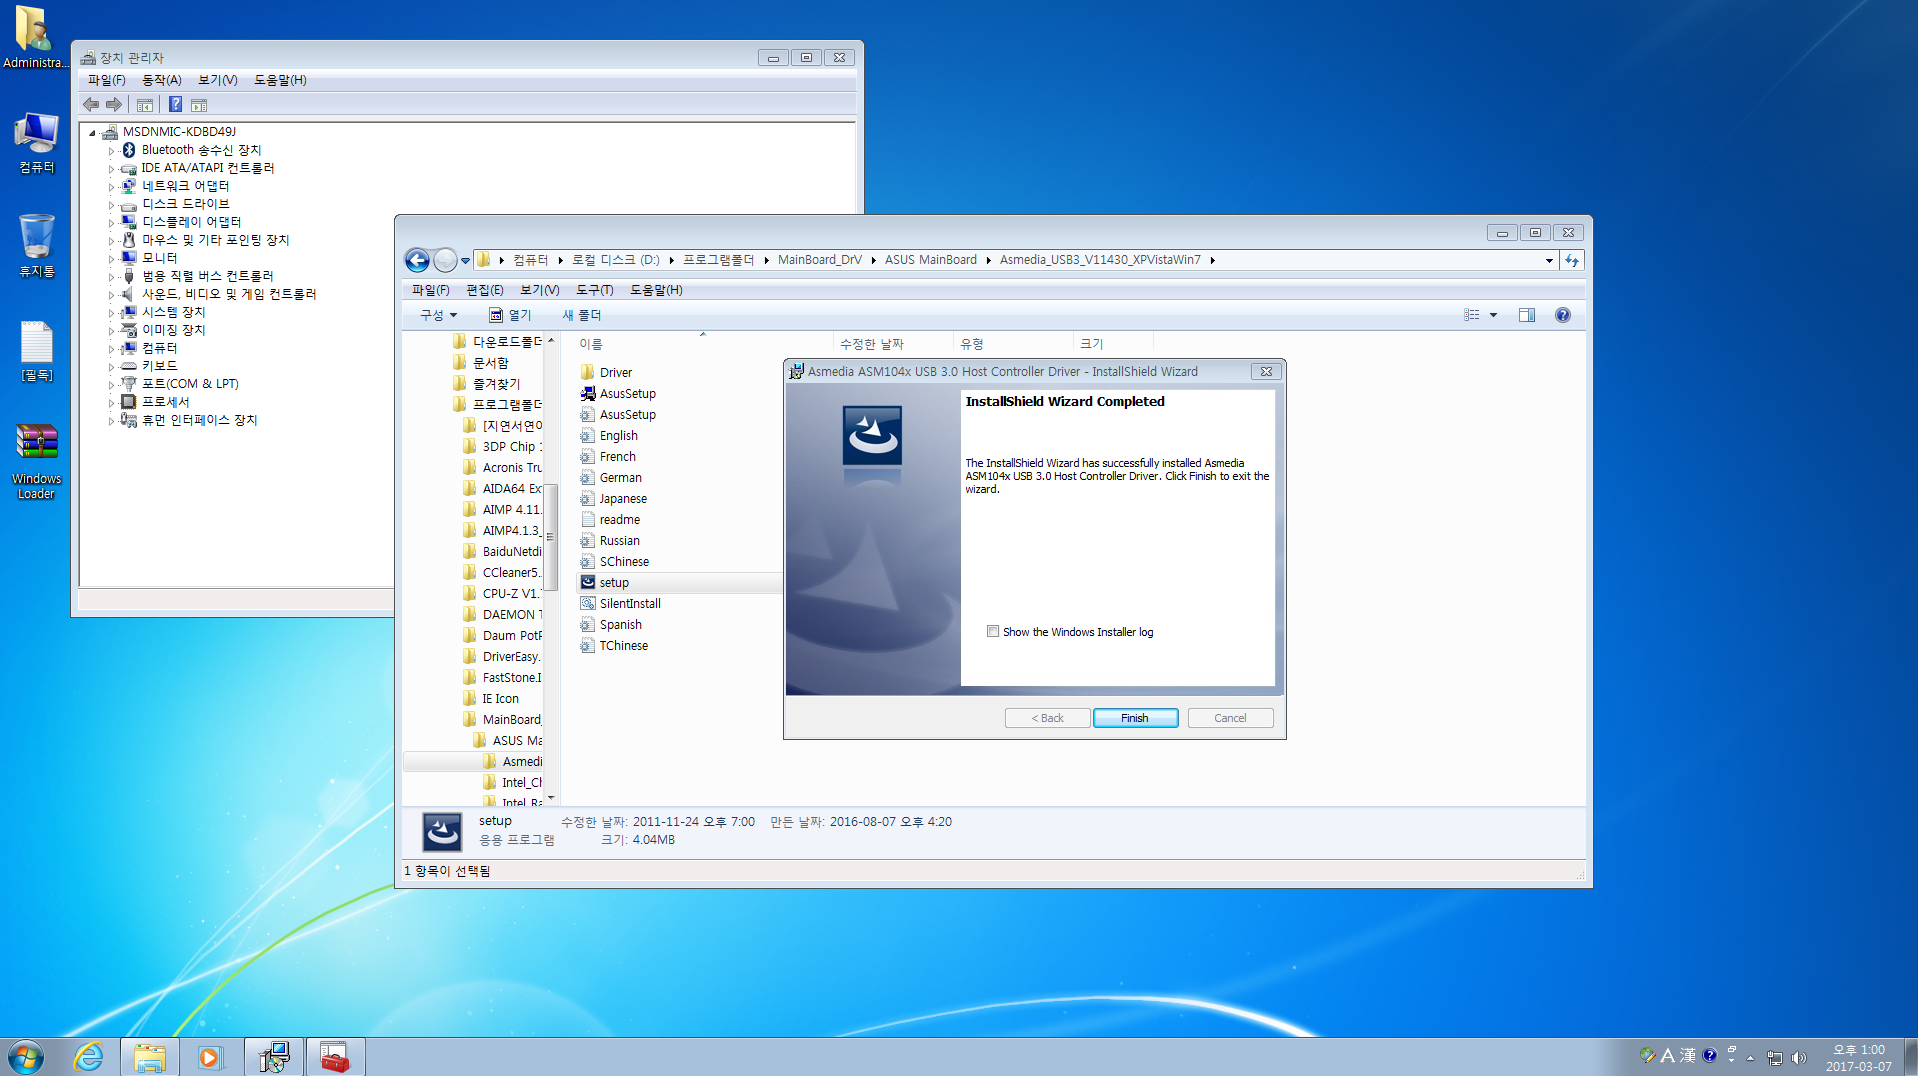Screen dimensions: 1918x1076
Task: Click the refresh icon beside address bar
Action: pyautogui.click(x=1572, y=260)
